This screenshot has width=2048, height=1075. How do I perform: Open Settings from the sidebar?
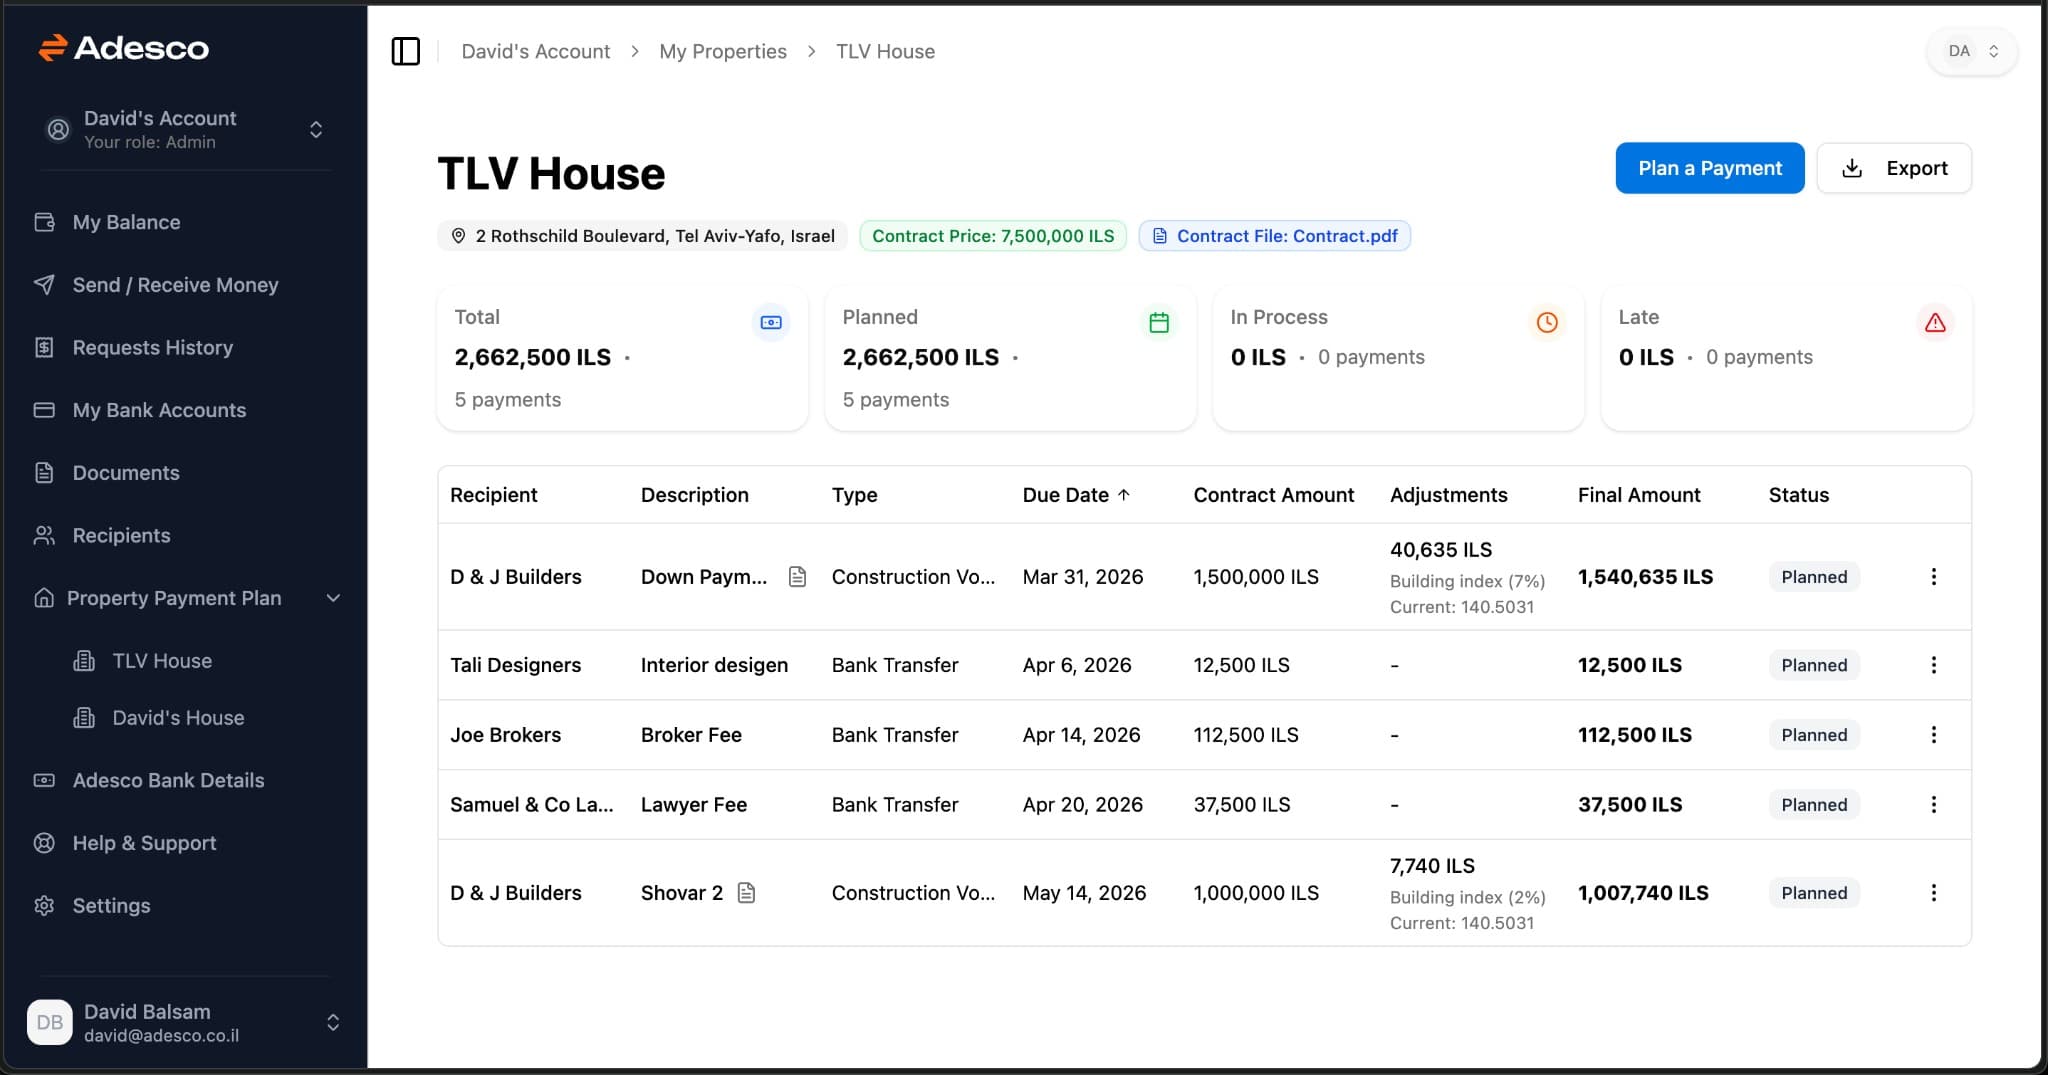[111, 906]
